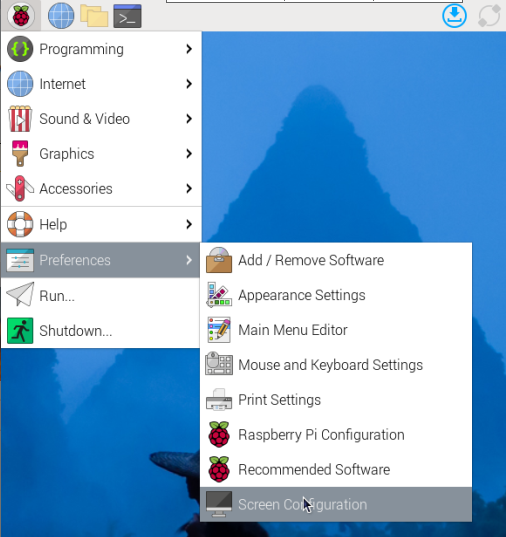Open Mouse and Keyboard Settings
The image size is (506, 537).
tap(336, 365)
